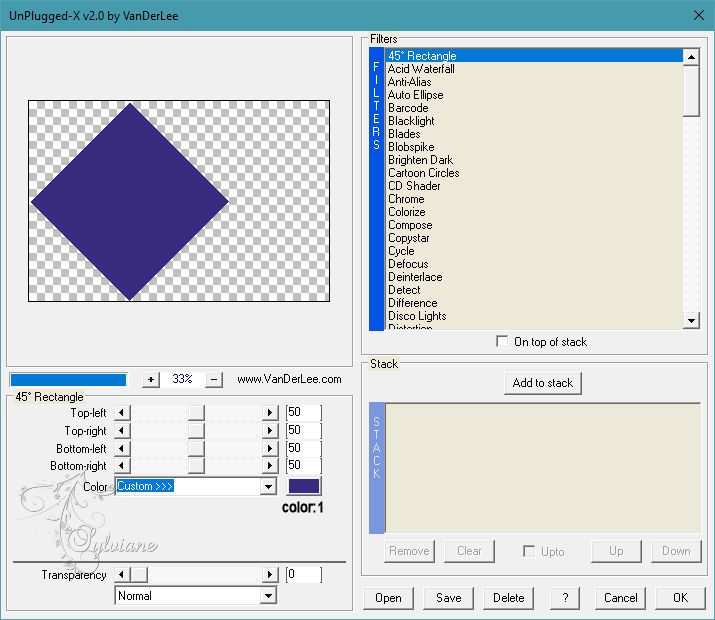Select Difference filter entry
This screenshot has width=715, height=620.
(534, 303)
